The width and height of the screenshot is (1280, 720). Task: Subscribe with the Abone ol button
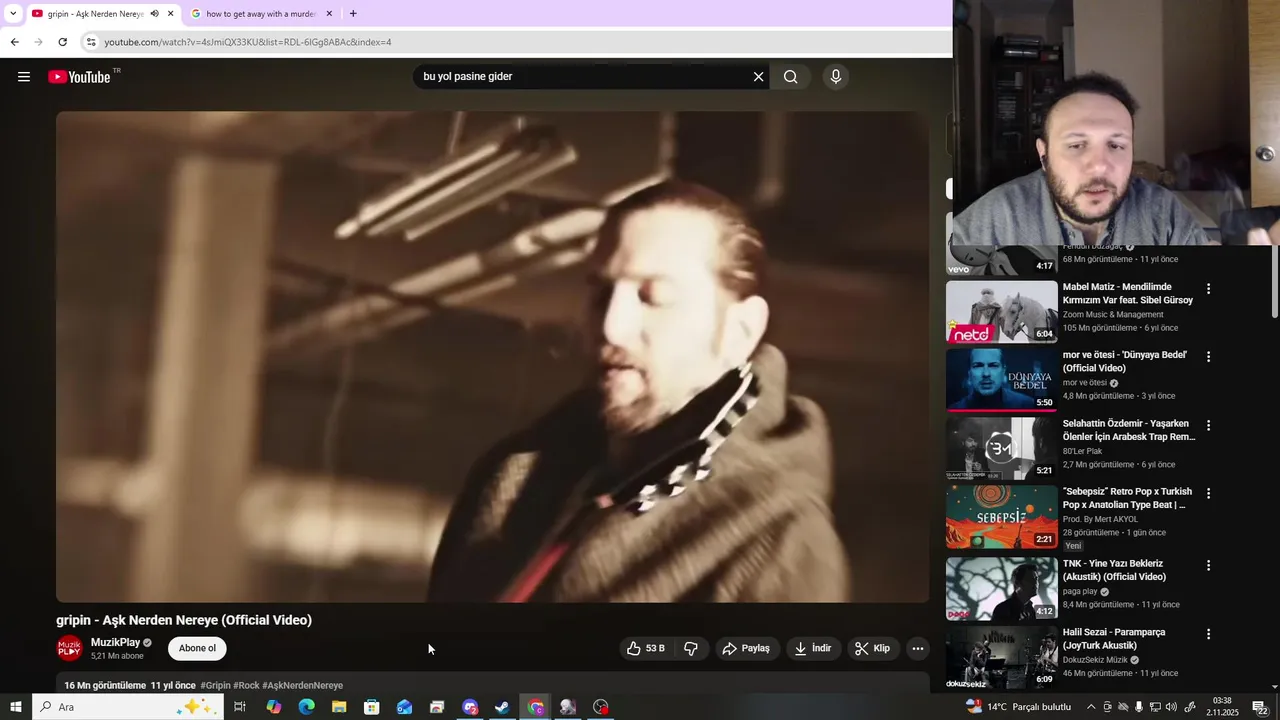tap(197, 648)
